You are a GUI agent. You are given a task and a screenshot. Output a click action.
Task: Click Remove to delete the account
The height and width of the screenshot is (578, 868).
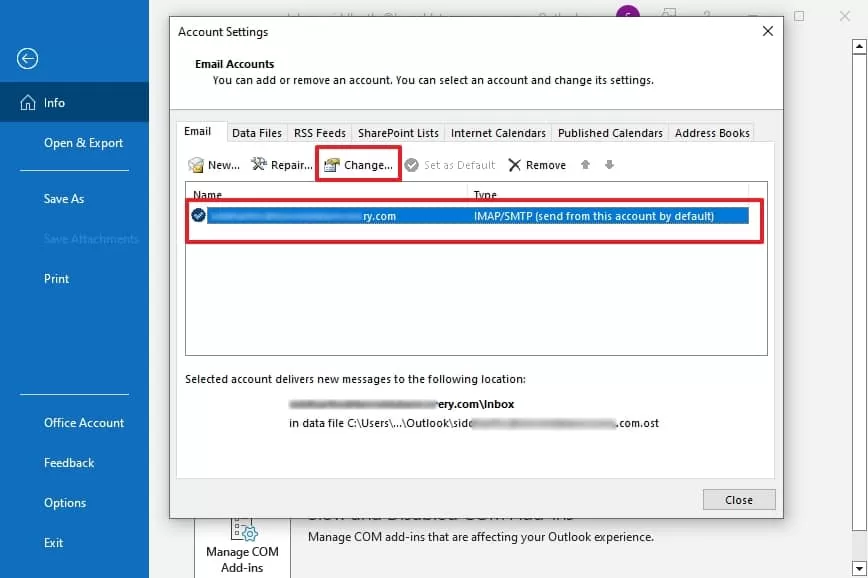coord(537,165)
